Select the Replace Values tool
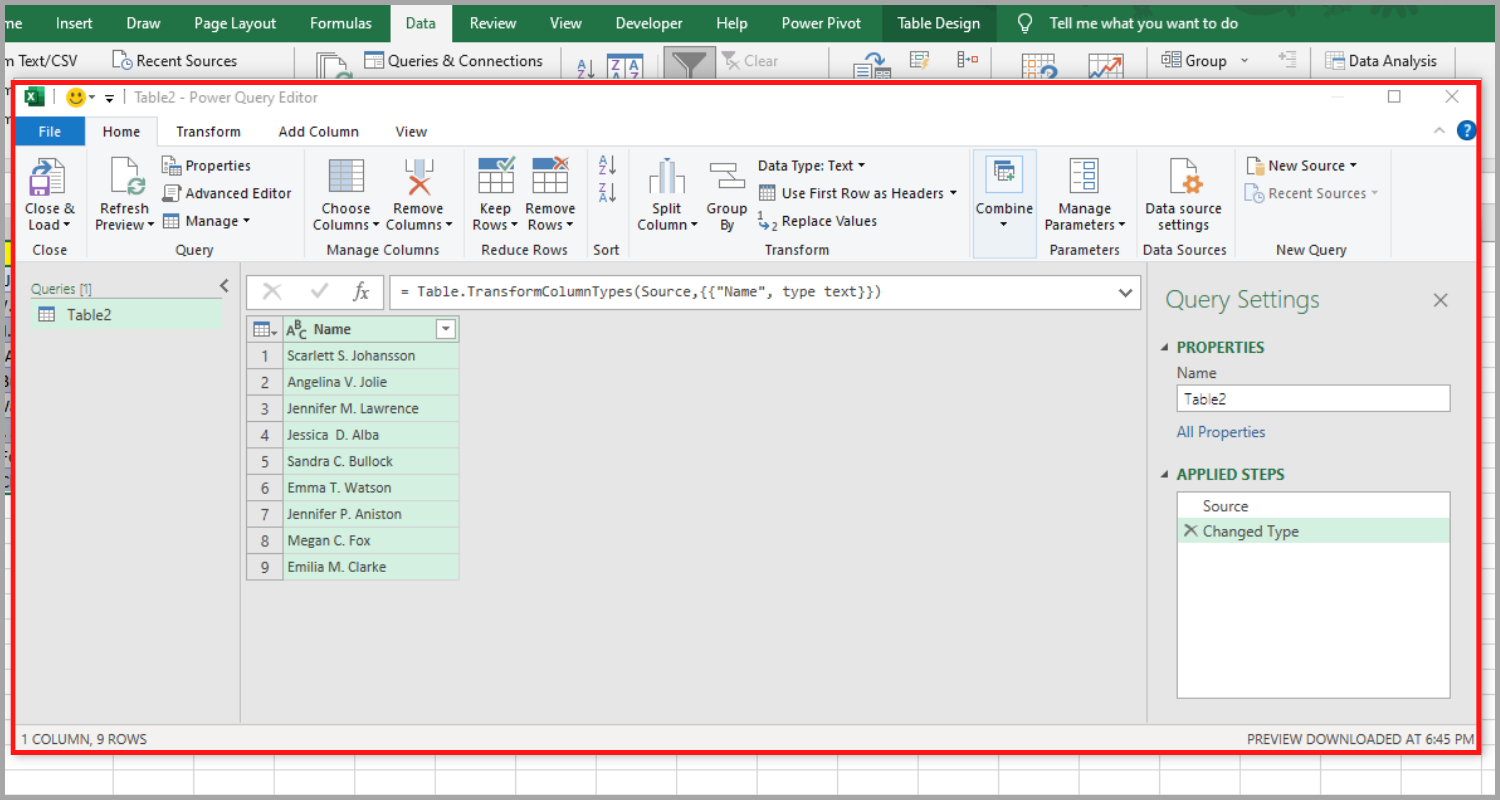1500x800 pixels. (828, 221)
